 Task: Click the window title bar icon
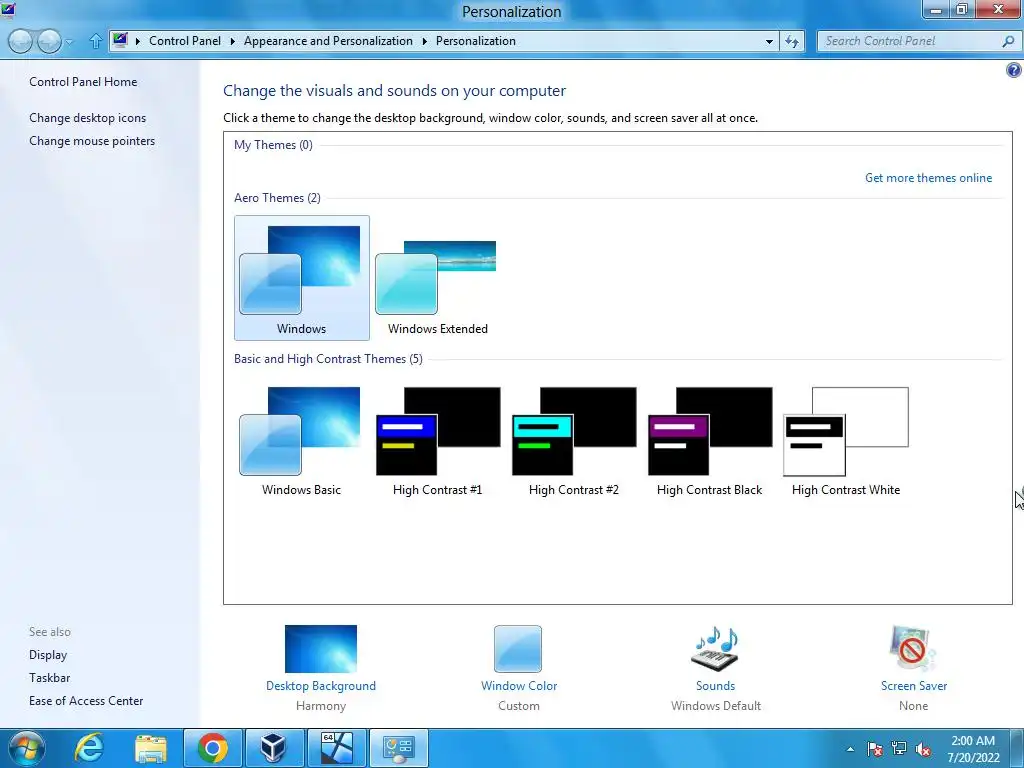click(8, 9)
